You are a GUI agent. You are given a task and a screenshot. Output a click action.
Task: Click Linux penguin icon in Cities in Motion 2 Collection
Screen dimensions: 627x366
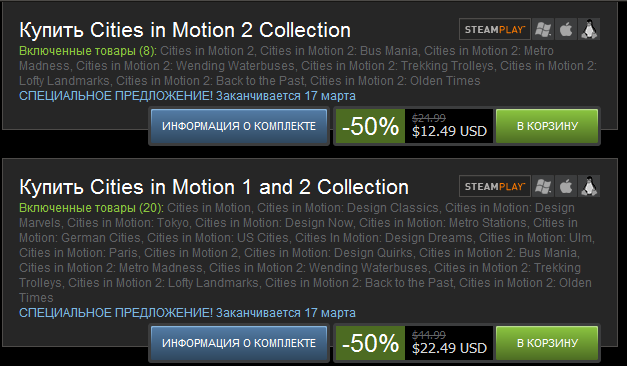coord(589,29)
